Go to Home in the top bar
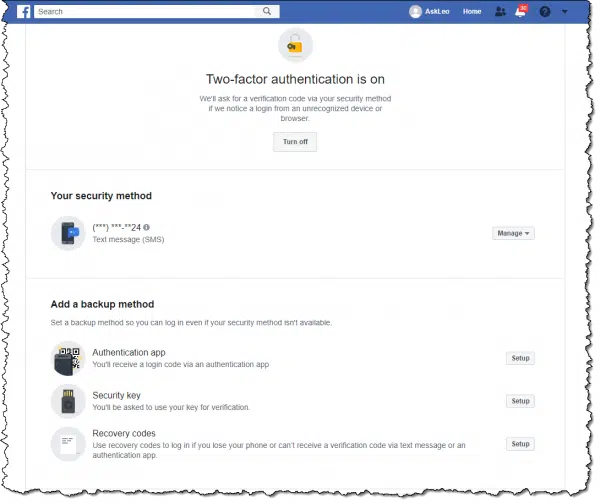600x503 pixels. point(472,11)
